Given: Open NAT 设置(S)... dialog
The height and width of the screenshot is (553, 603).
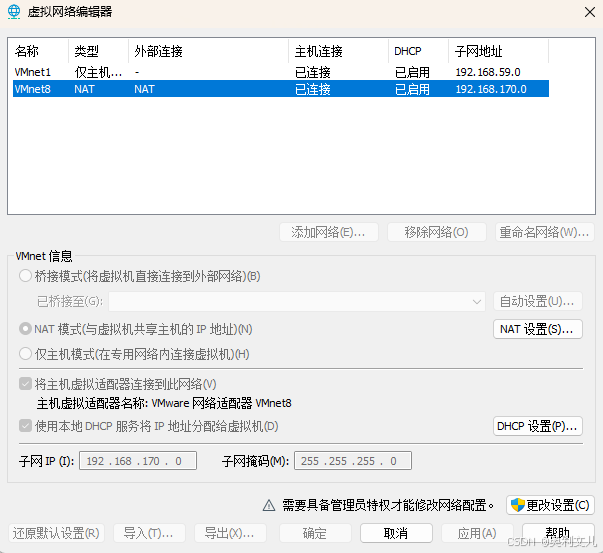Looking at the screenshot, I should (538, 329).
